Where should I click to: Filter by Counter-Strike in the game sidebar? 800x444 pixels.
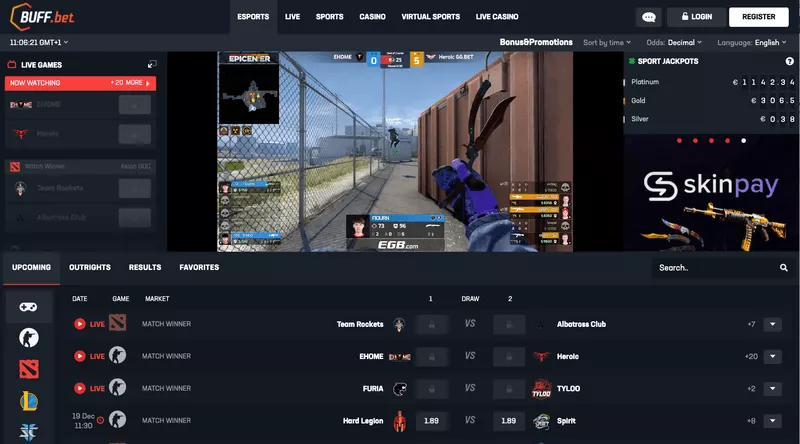[x=29, y=338]
